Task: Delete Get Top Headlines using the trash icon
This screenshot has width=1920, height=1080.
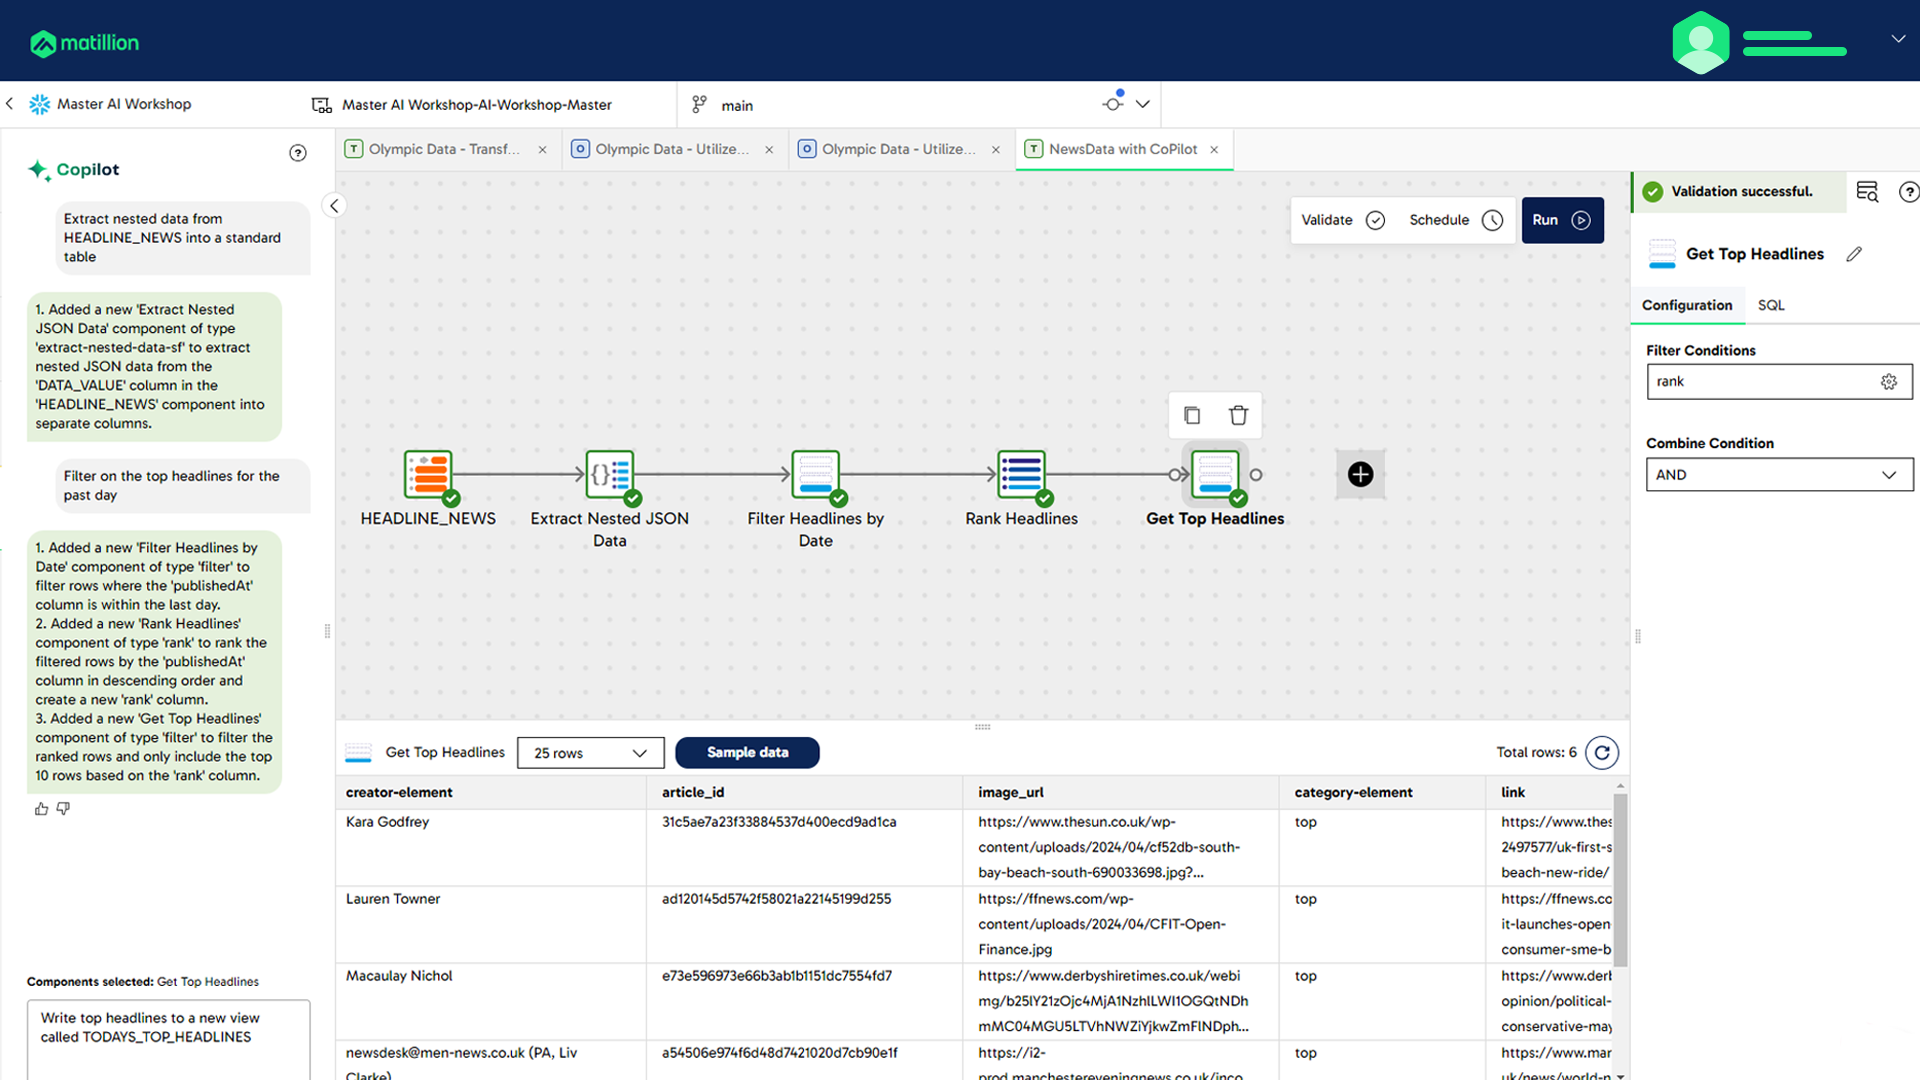Action: pyautogui.click(x=1239, y=415)
